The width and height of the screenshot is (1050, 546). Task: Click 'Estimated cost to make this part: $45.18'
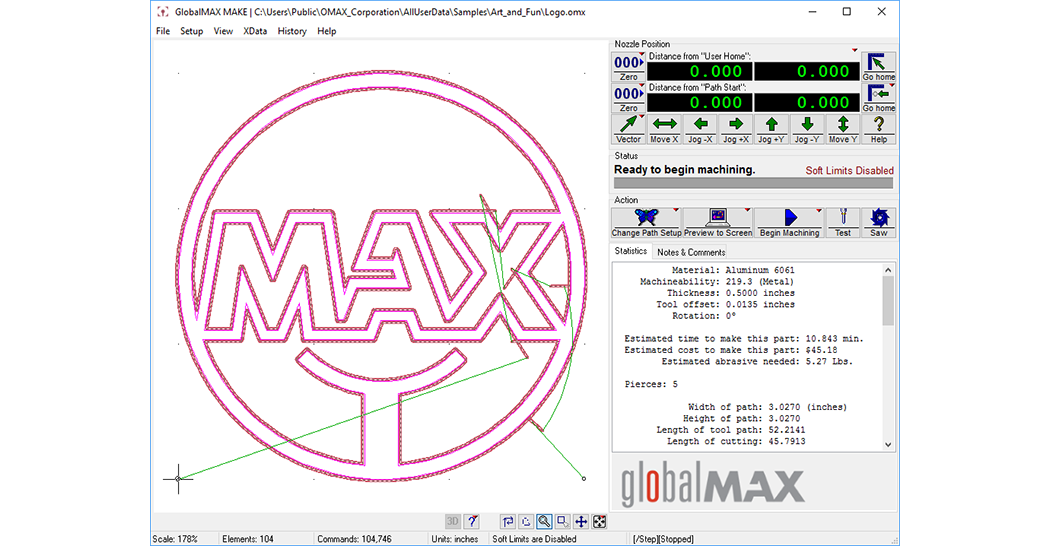pyautogui.click(x=731, y=350)
